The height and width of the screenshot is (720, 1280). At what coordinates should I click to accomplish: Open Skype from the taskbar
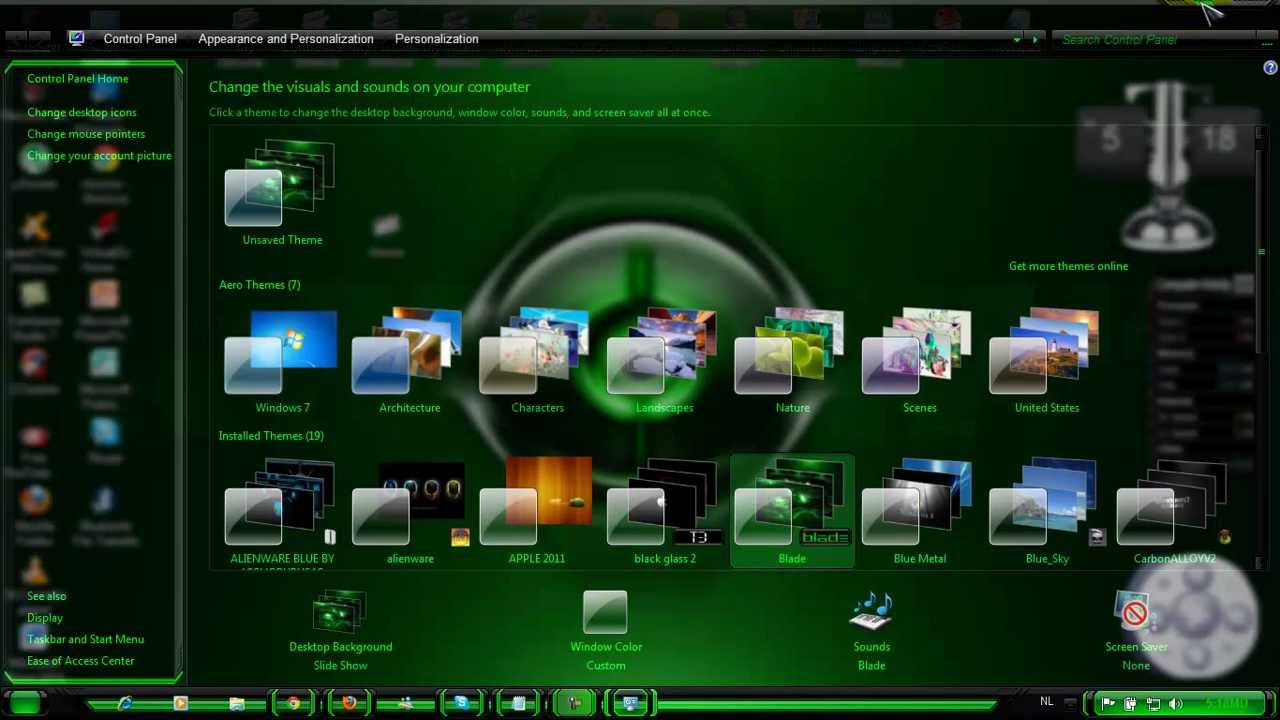click(x=461, y=704)
